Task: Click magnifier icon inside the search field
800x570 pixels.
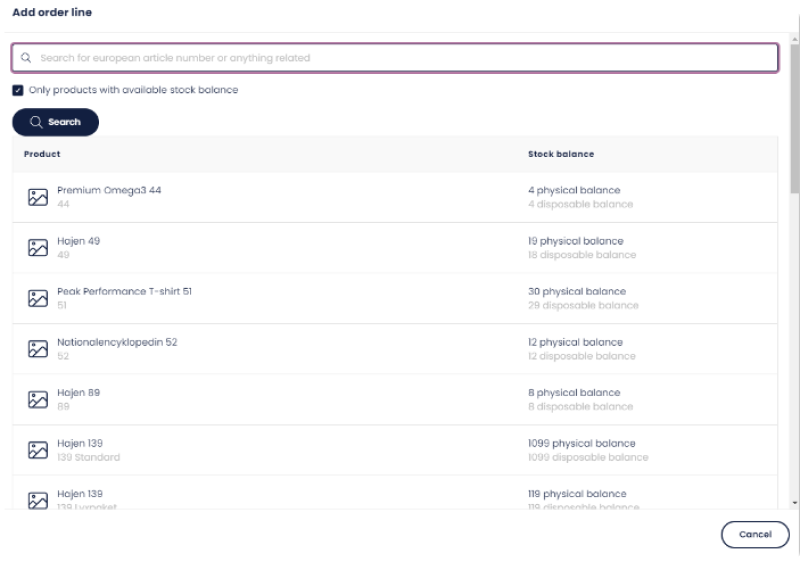Action: [26, 58]
